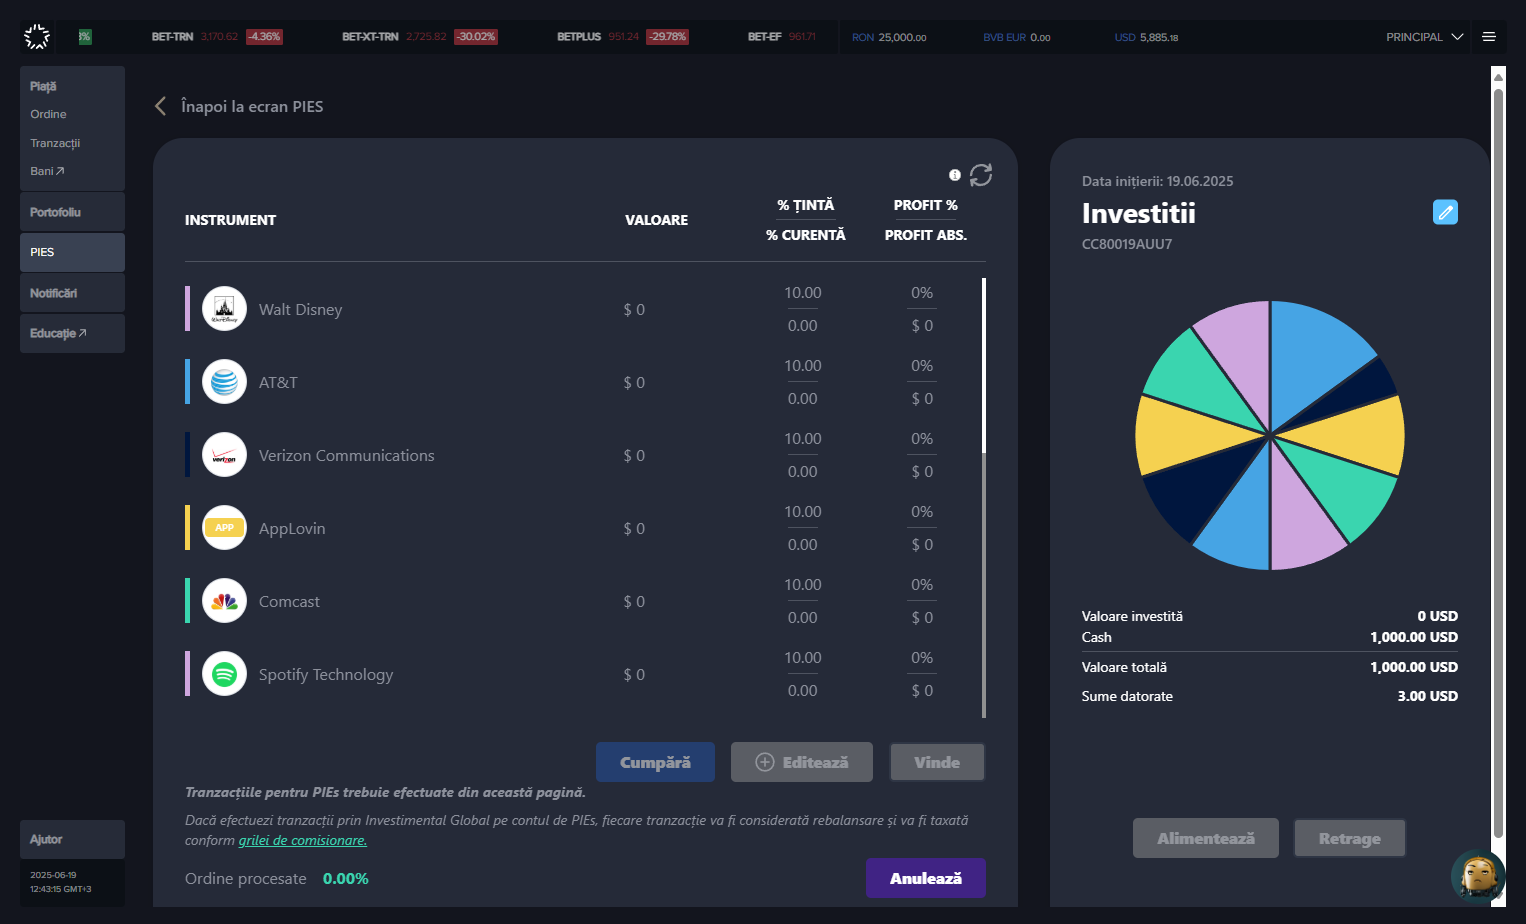Click the Vinde button

tap(937, 762)
